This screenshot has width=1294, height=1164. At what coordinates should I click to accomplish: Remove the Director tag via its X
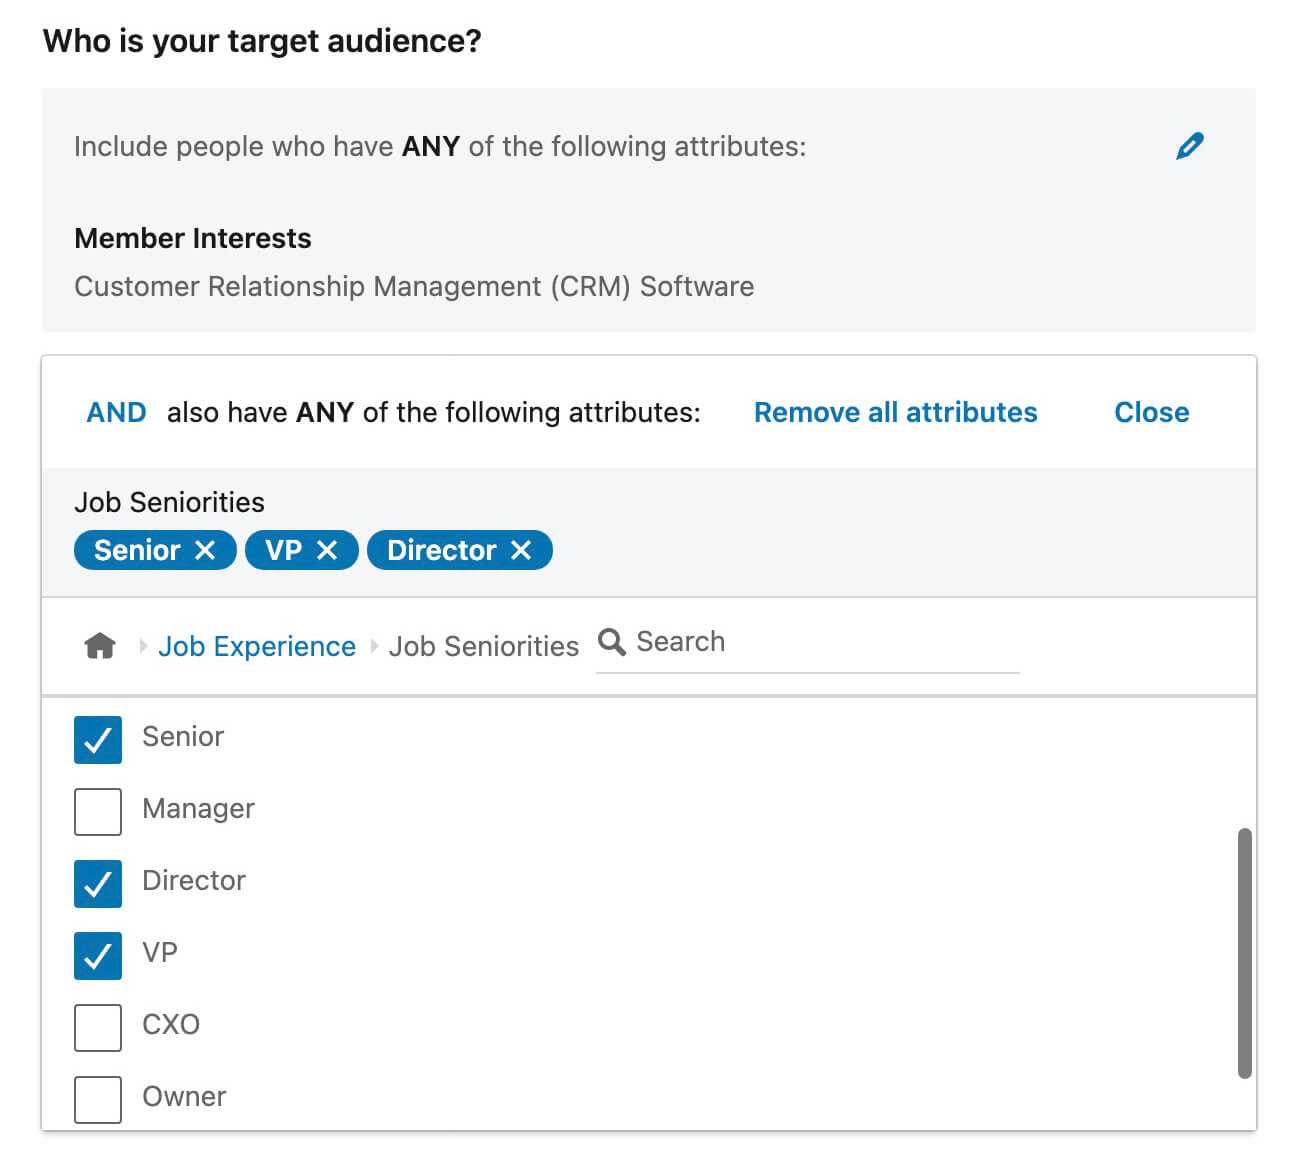click(521, 550)
